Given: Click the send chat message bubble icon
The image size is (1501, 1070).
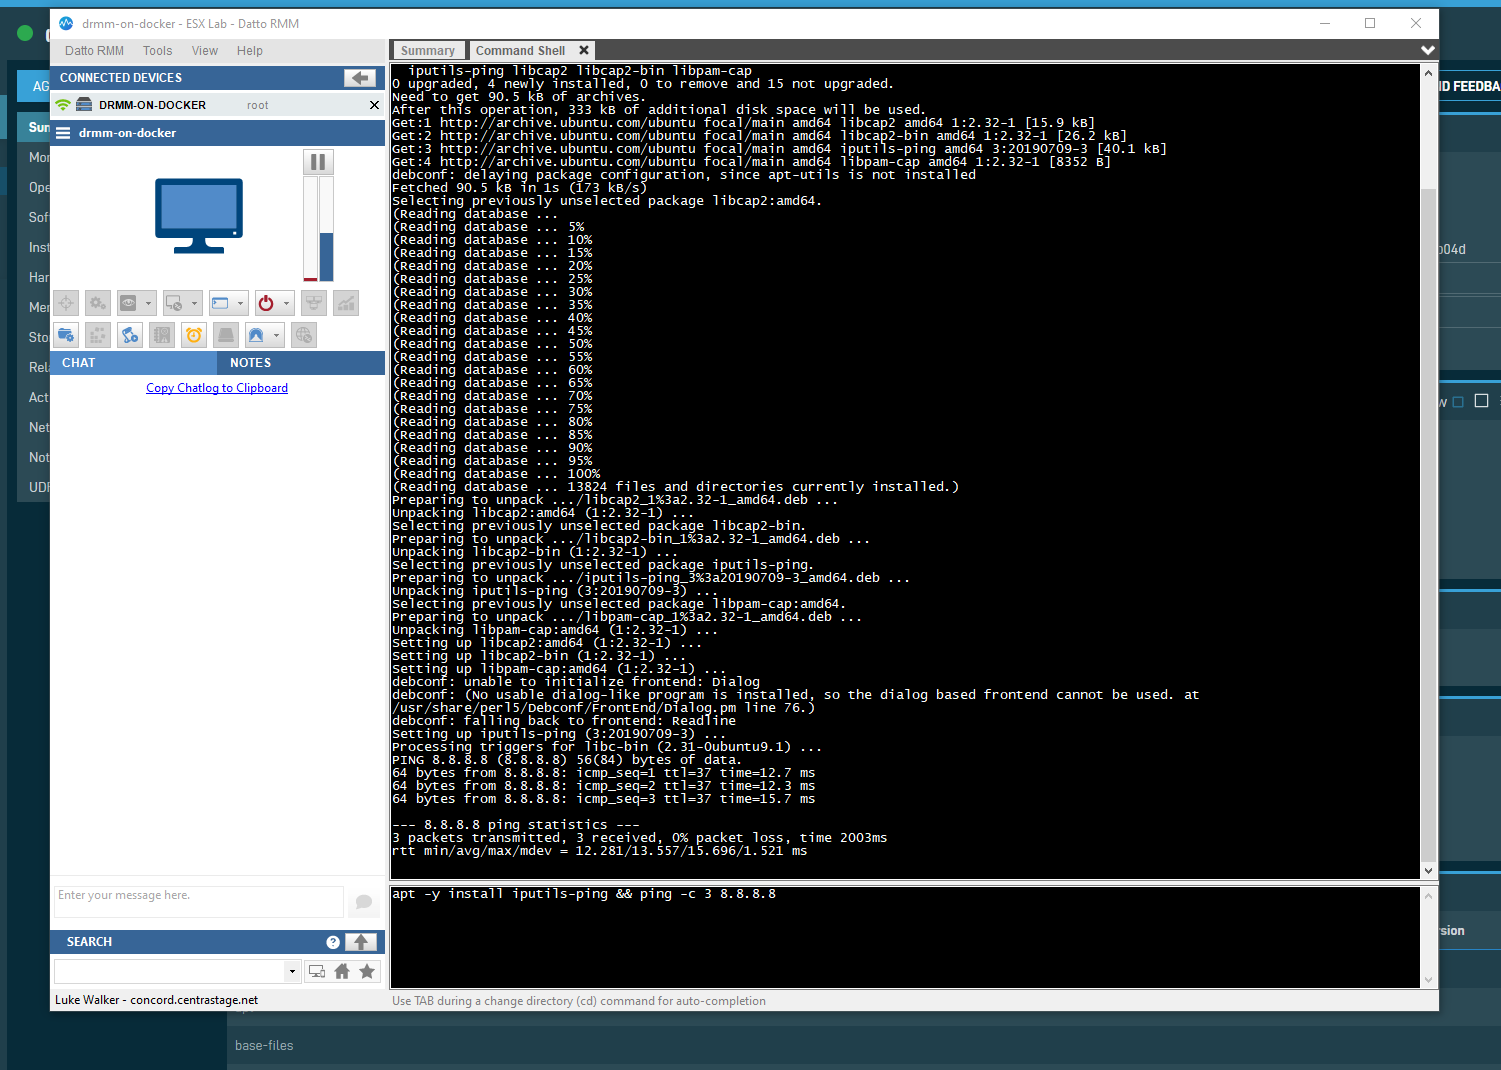Looking at the screenshot, I should click(364, 902).
